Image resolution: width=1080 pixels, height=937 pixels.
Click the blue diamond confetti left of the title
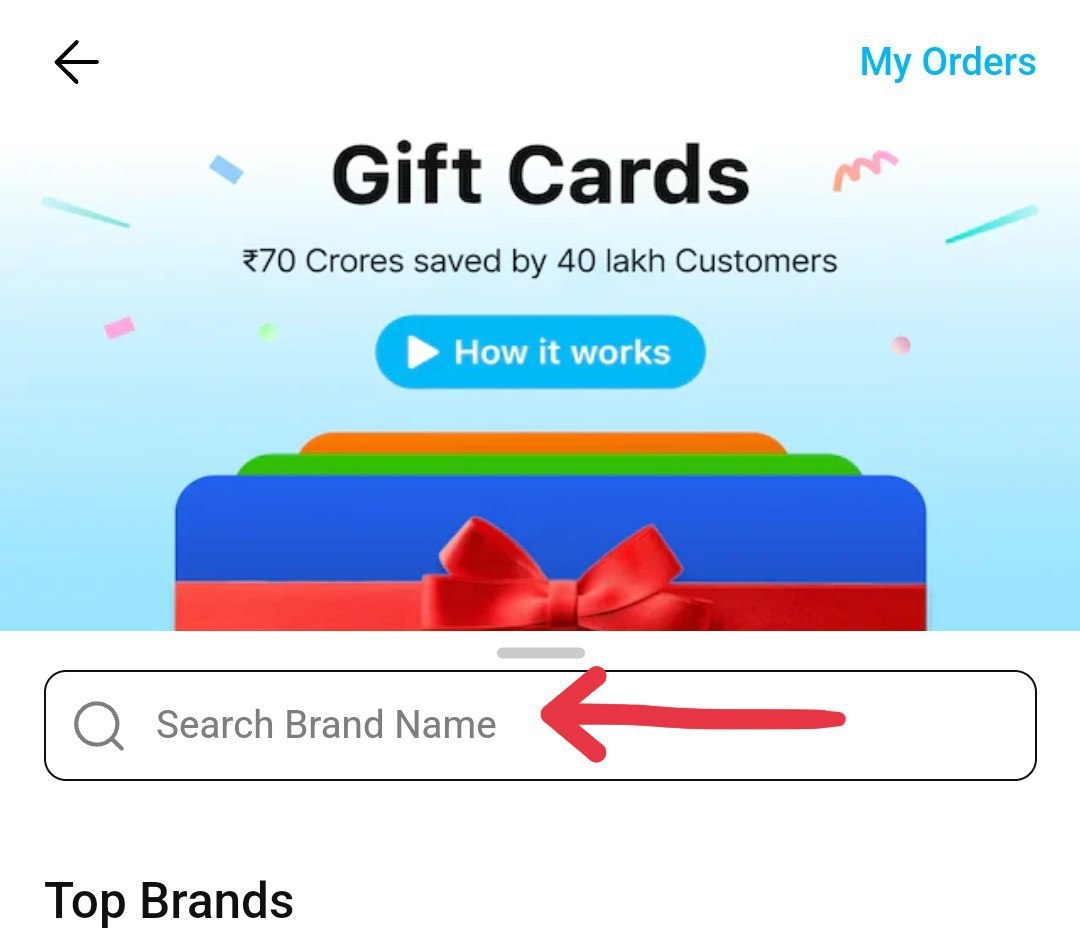(227, 169)
